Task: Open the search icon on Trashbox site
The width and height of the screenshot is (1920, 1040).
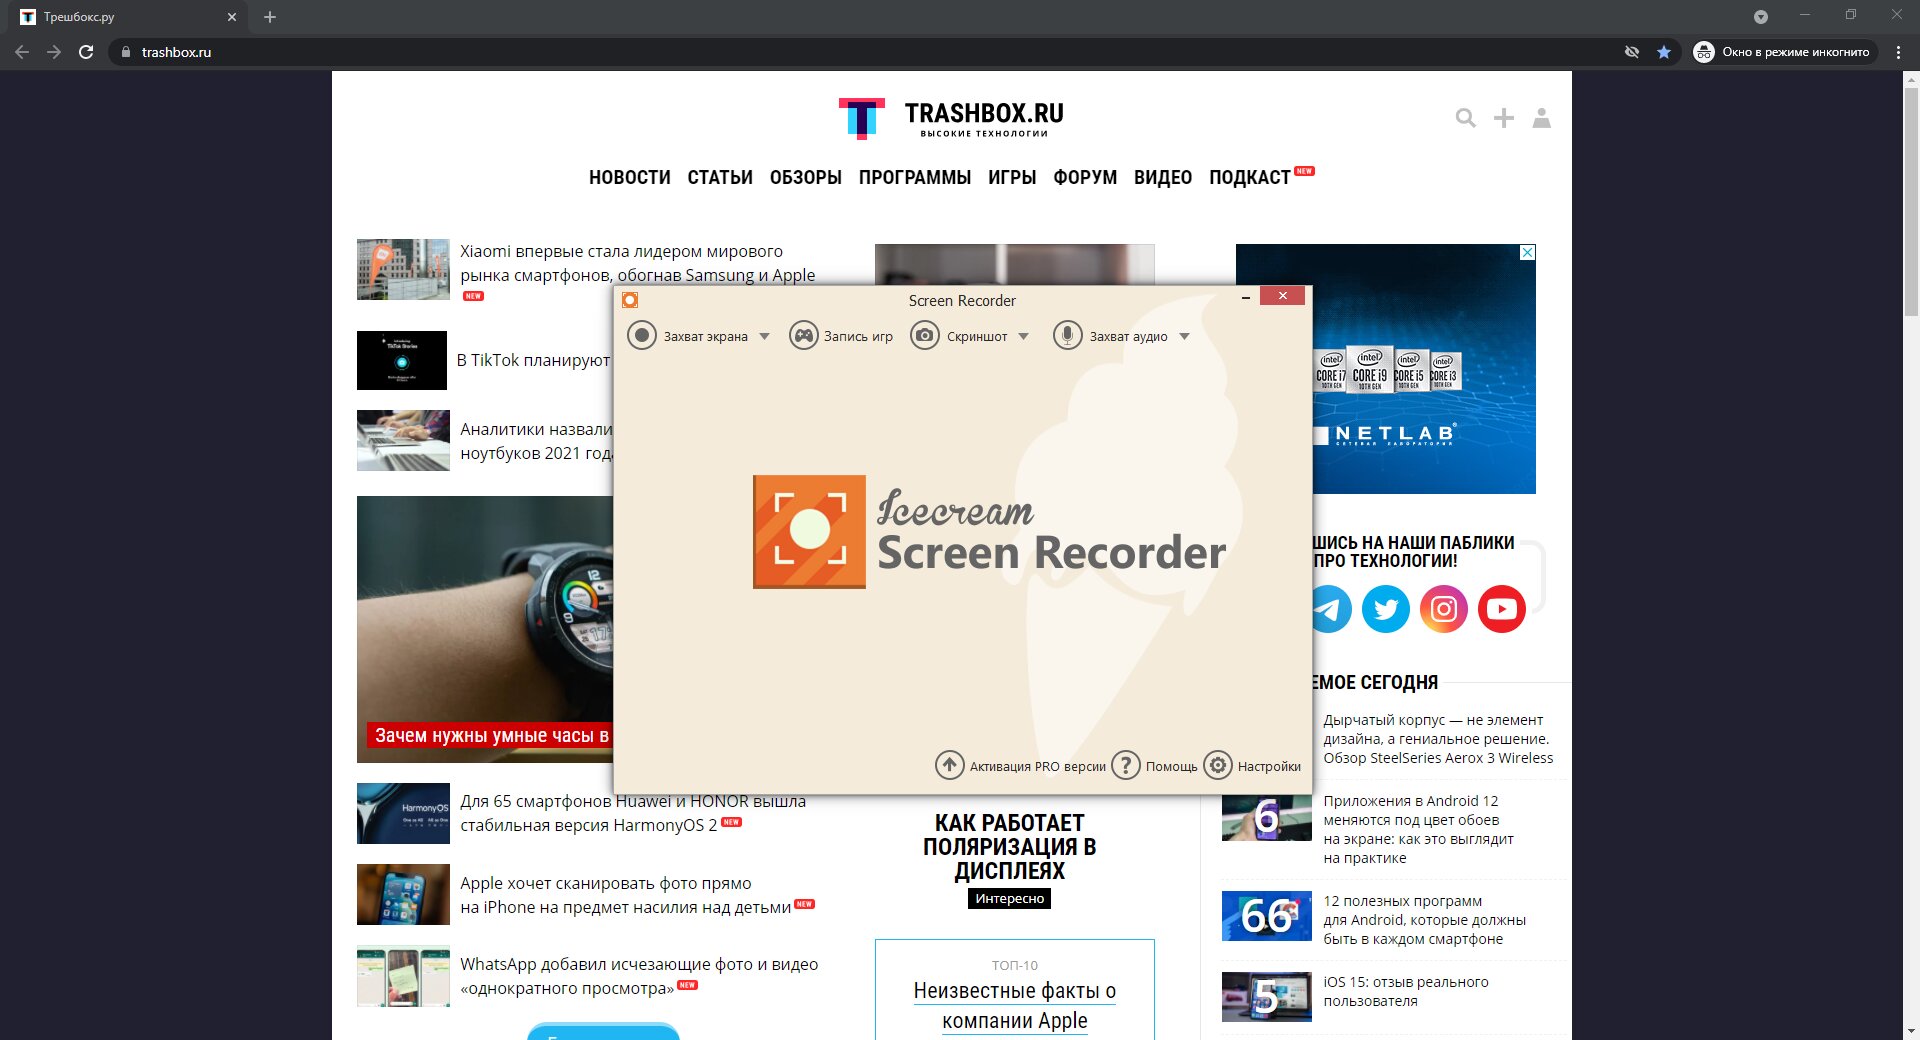Action: click(1466, 118)
